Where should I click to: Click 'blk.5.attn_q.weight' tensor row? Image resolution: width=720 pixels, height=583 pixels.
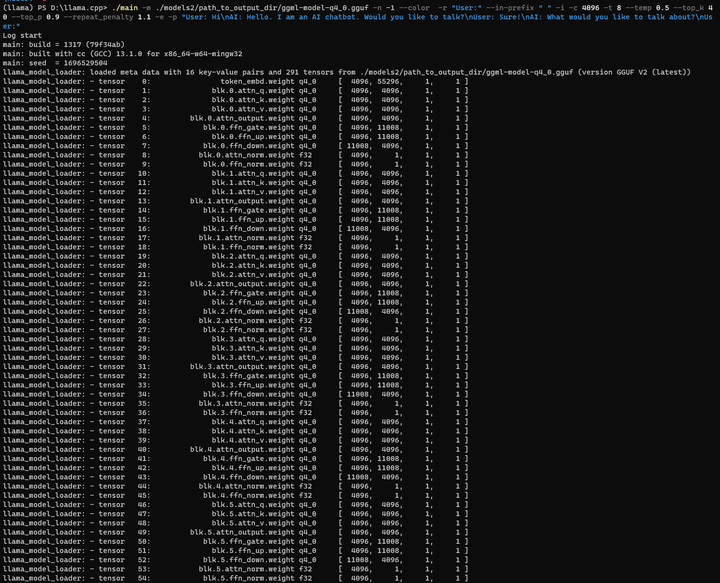click(235, 505)
